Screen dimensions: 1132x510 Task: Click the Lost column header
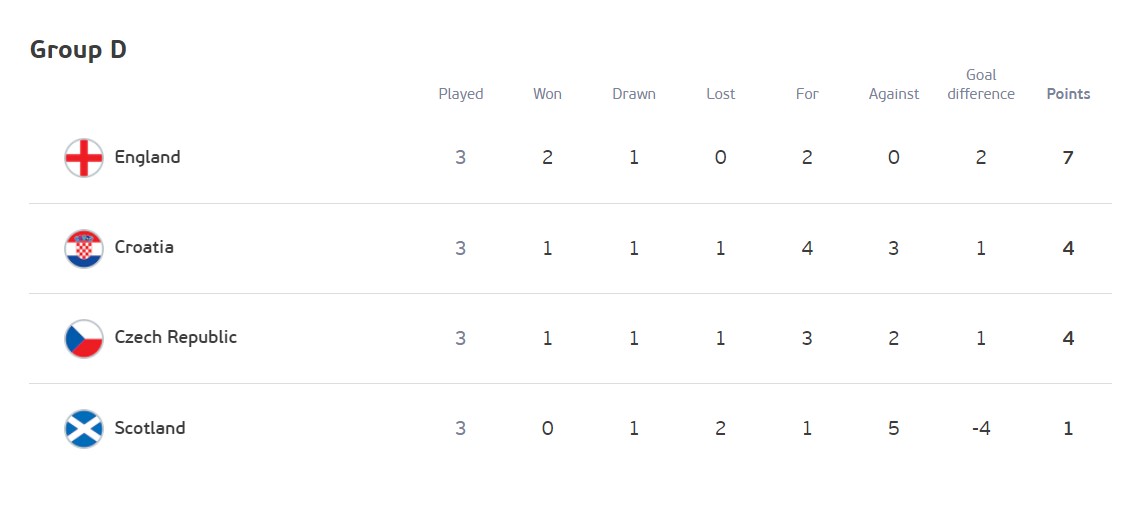tap(720, 94)
